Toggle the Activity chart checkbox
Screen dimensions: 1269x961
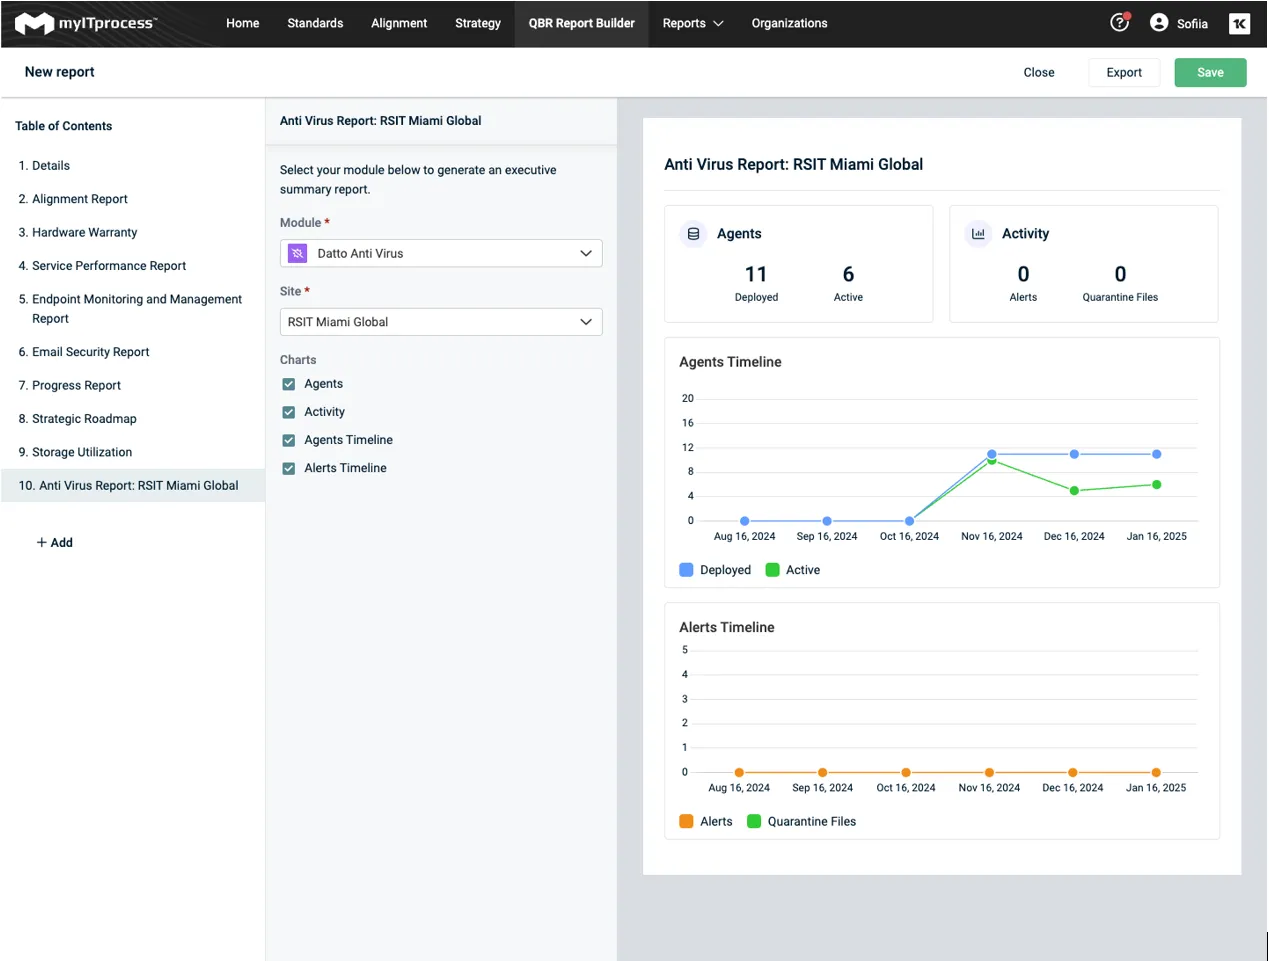289,412
